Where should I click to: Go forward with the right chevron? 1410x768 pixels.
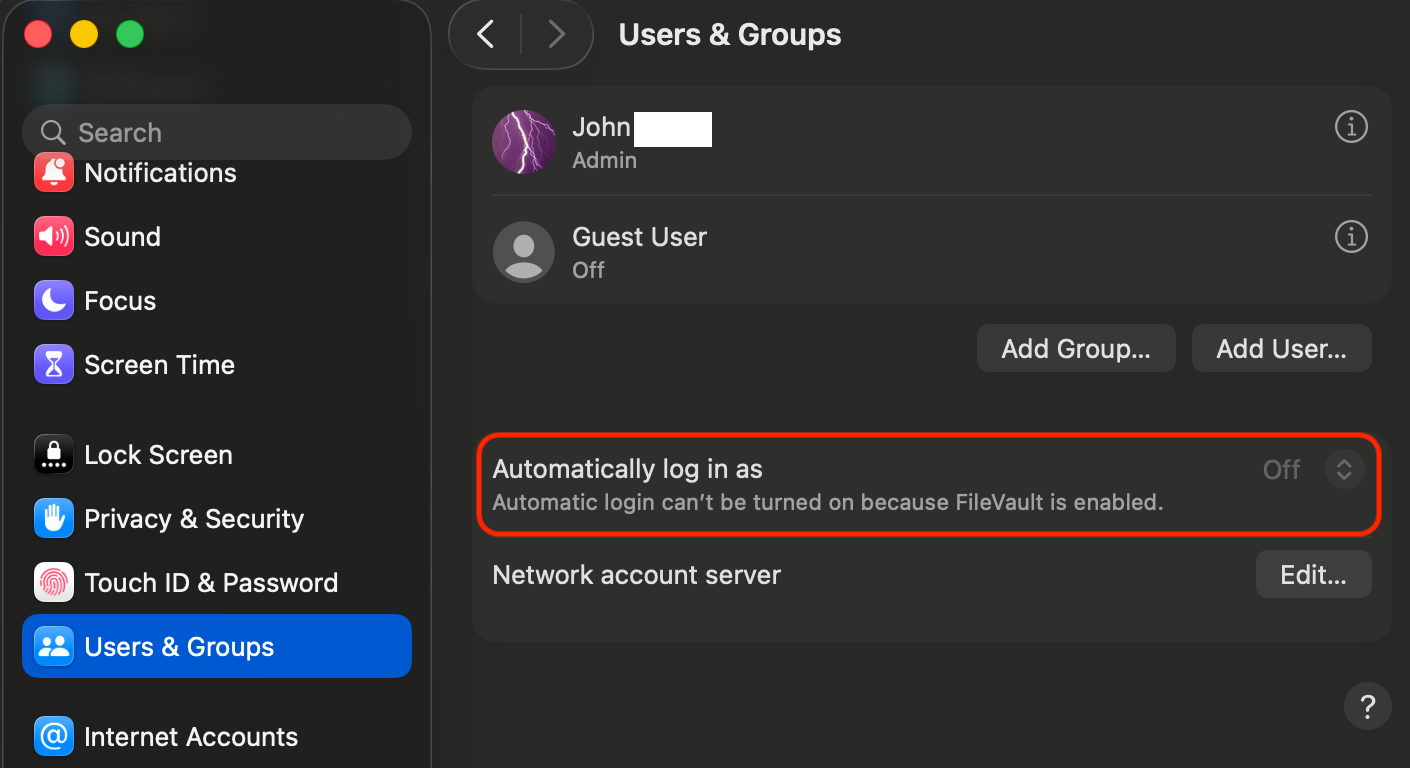(557, 35)
